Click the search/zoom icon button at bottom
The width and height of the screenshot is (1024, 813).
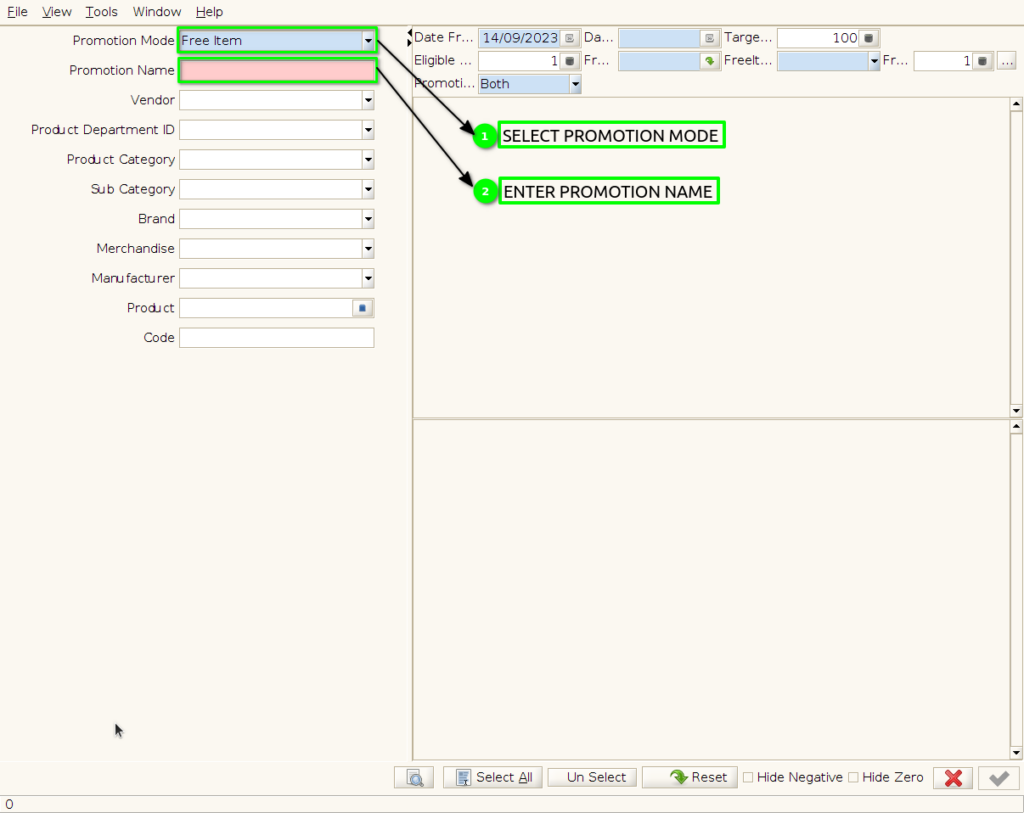point(415,778)
